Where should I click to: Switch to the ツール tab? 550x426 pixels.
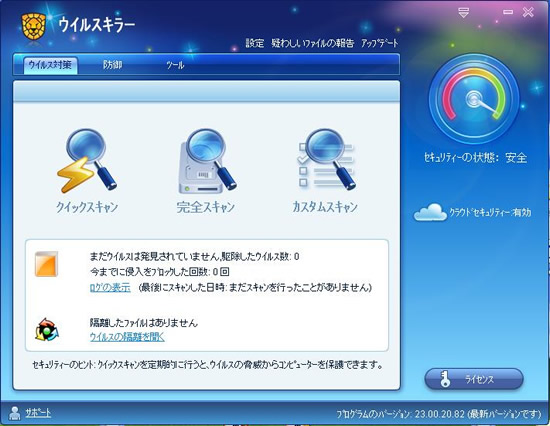(x=175, y=65)
